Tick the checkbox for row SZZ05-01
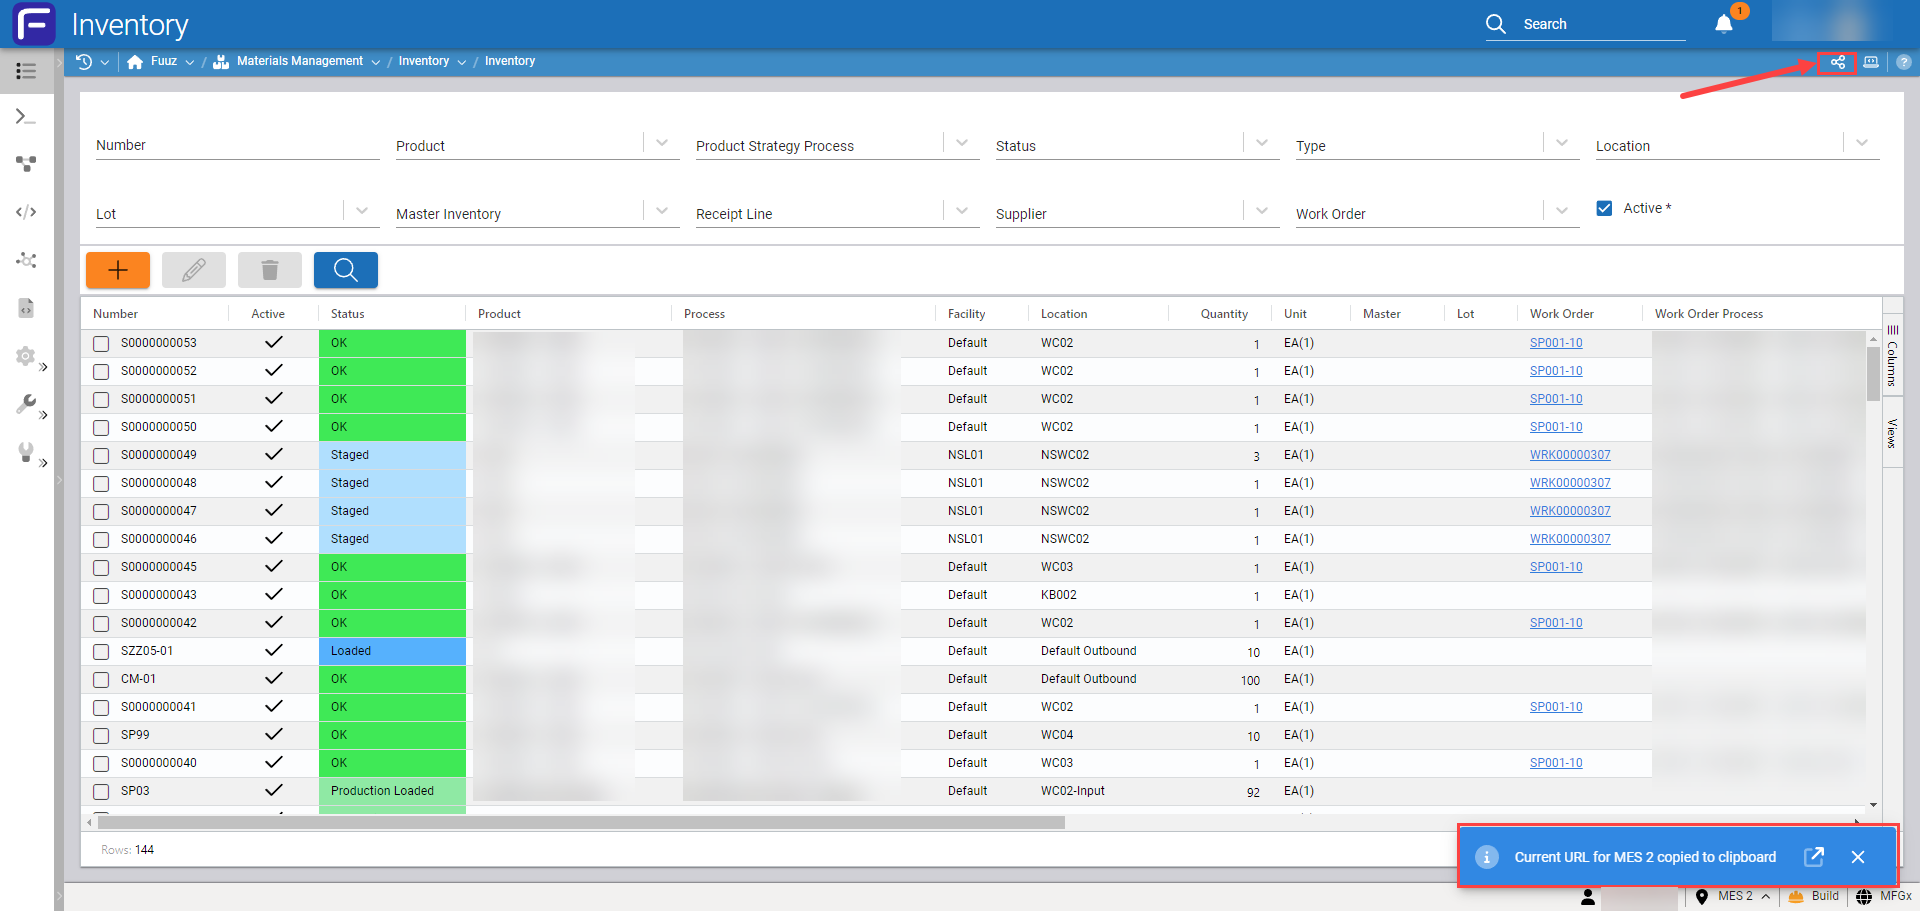Screen dimensions: 1920x911 click(x=101, y=651)
